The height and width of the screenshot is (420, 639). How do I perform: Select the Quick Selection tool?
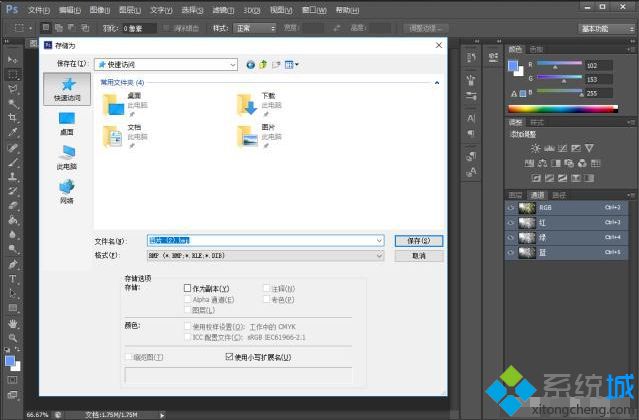13,103
